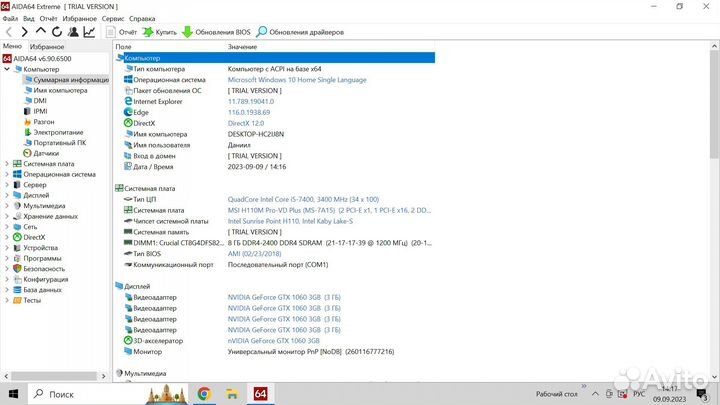Select Имя компьютера in the tree

pyautogui.click(x=60, y=90)
